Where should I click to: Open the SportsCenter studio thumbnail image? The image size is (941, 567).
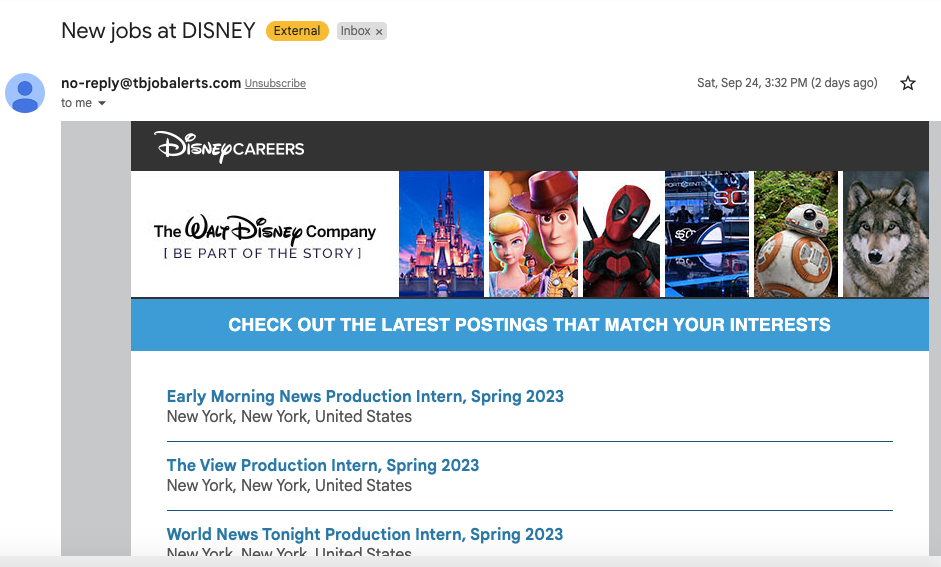pyautogui.click(x=707, y=234)
